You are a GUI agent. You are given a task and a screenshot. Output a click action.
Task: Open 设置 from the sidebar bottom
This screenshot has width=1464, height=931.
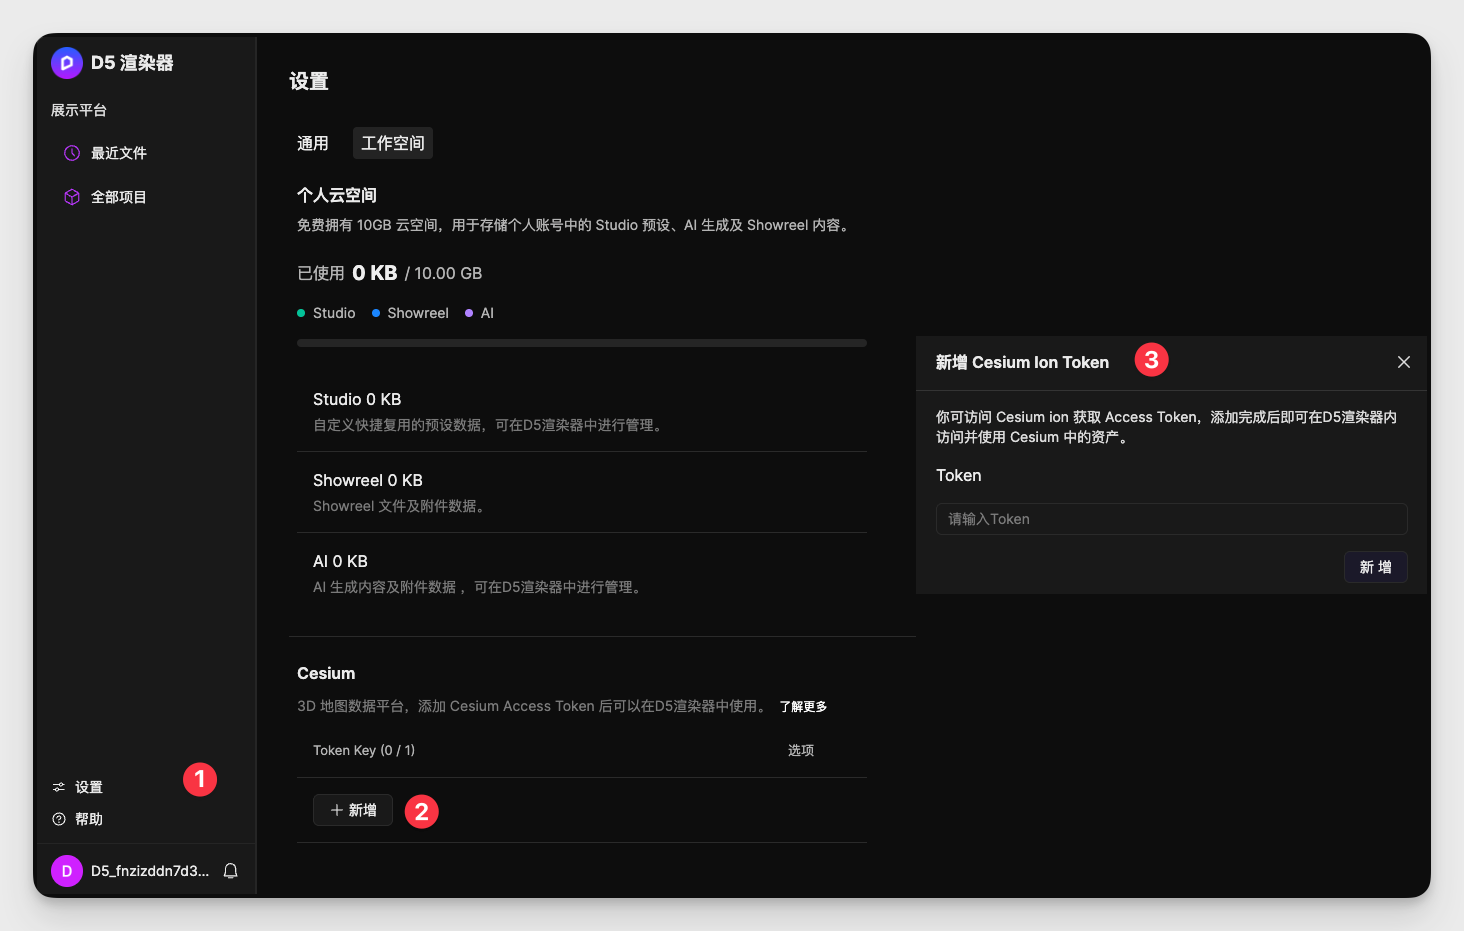(x=89, y=787)
